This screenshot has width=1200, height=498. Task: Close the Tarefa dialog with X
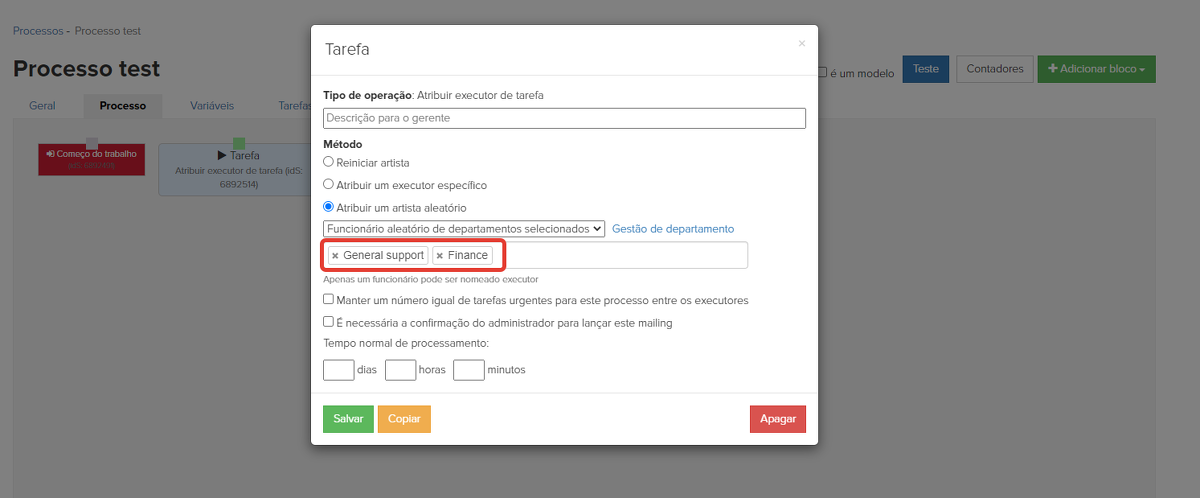click(x=801, y=44)
